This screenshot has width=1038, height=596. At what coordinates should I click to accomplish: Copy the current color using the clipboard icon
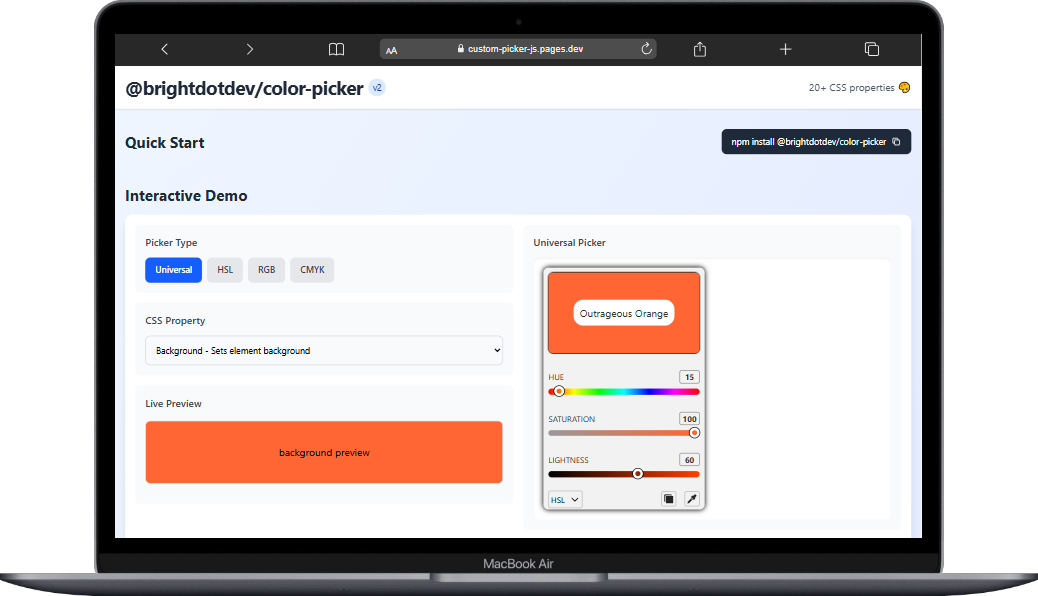click(668, 498)
